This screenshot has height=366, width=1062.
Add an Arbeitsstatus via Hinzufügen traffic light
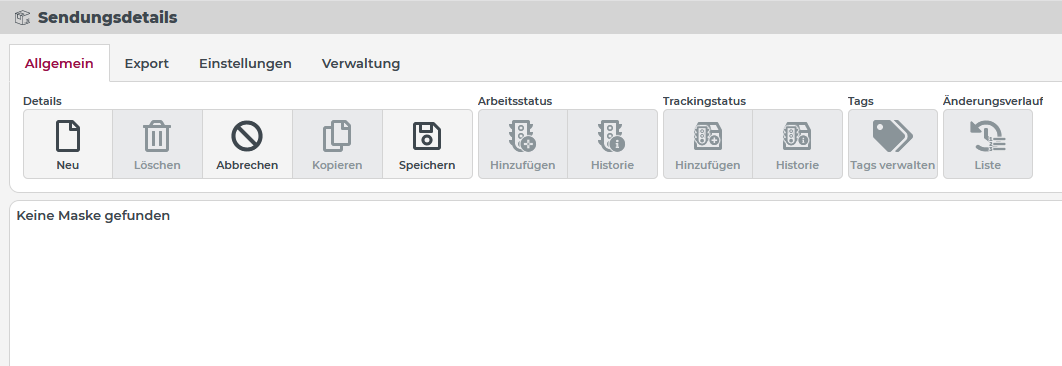pyautogui.click(x=522, y=136)
